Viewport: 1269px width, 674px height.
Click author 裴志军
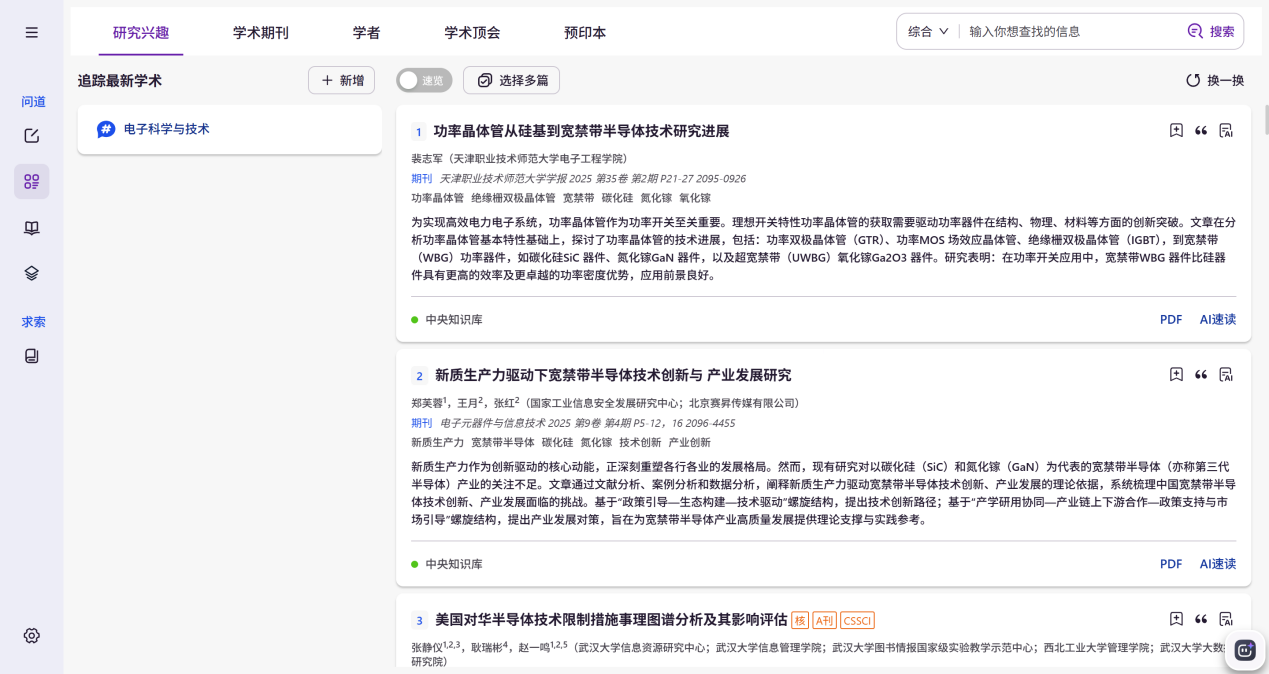coord(428,158)
